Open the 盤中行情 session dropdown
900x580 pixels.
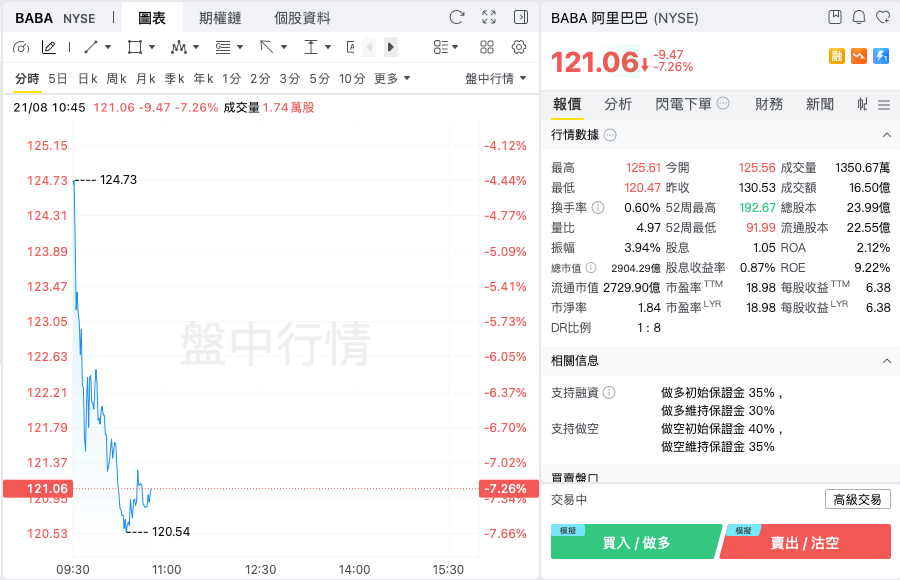496,78
